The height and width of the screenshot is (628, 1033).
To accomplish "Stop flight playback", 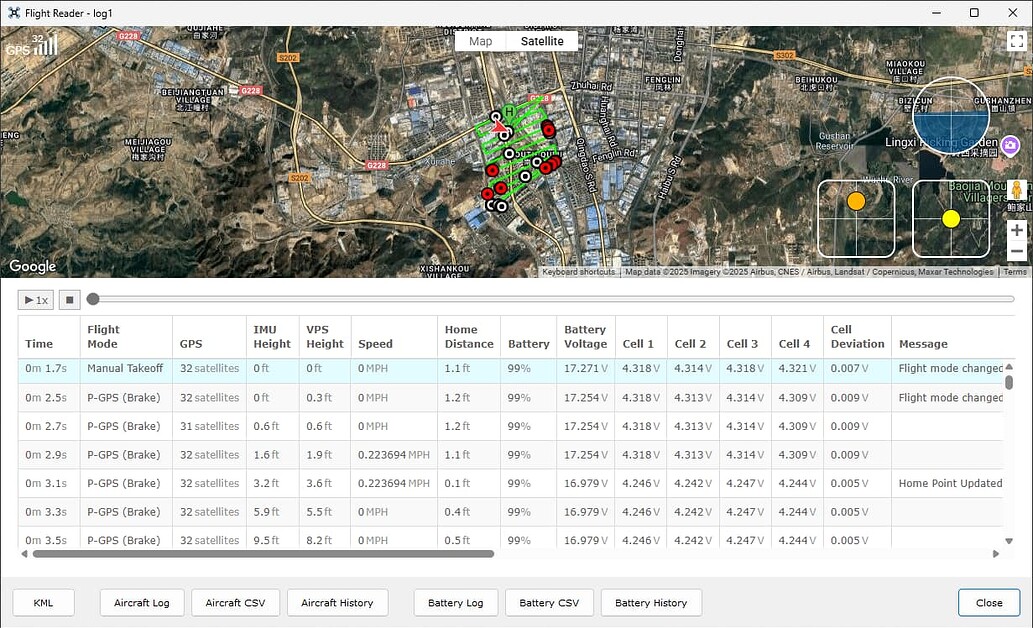I will (69, 300).
